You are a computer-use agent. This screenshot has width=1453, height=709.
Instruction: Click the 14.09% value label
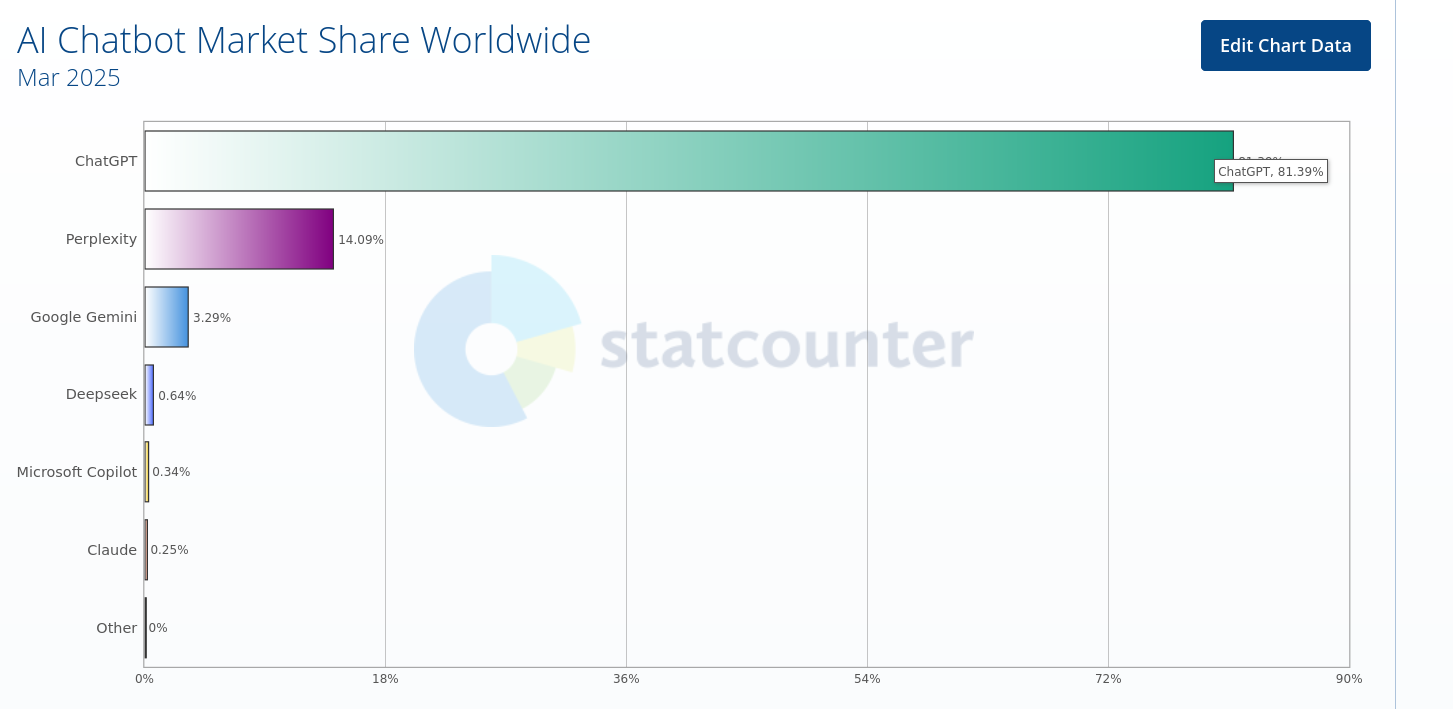361,240
